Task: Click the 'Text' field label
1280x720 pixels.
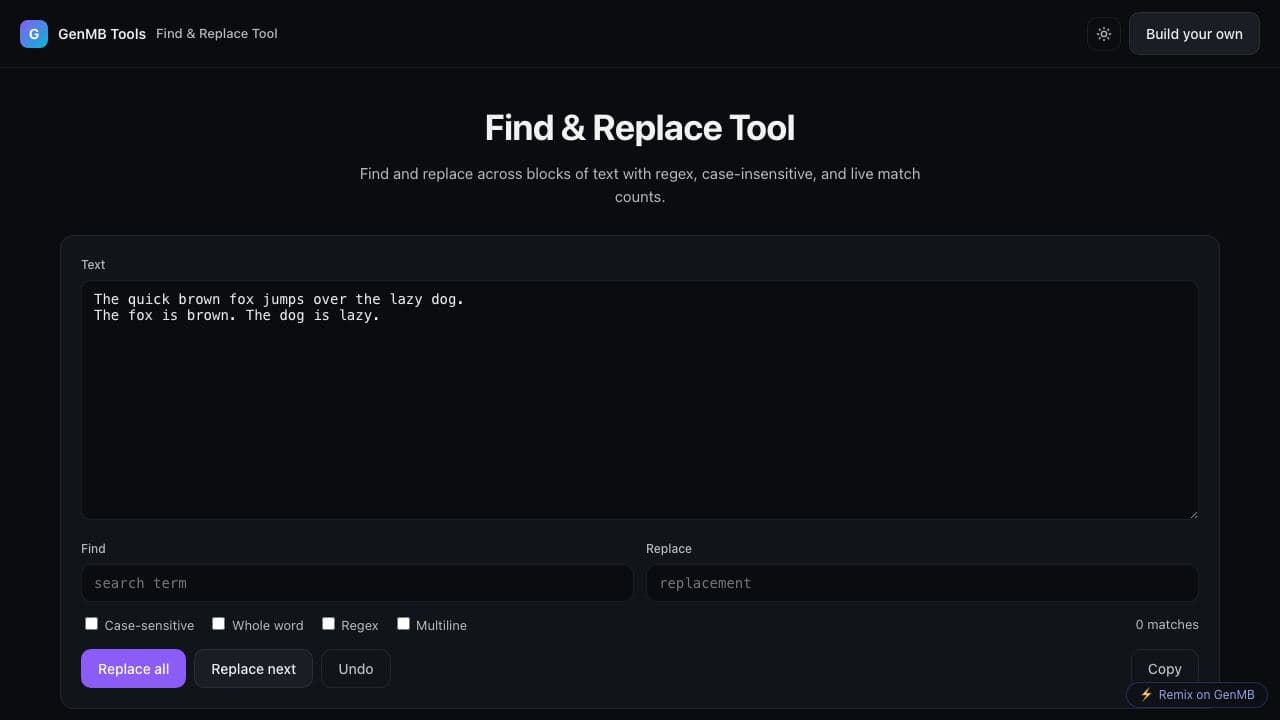Action: [93, 265]
